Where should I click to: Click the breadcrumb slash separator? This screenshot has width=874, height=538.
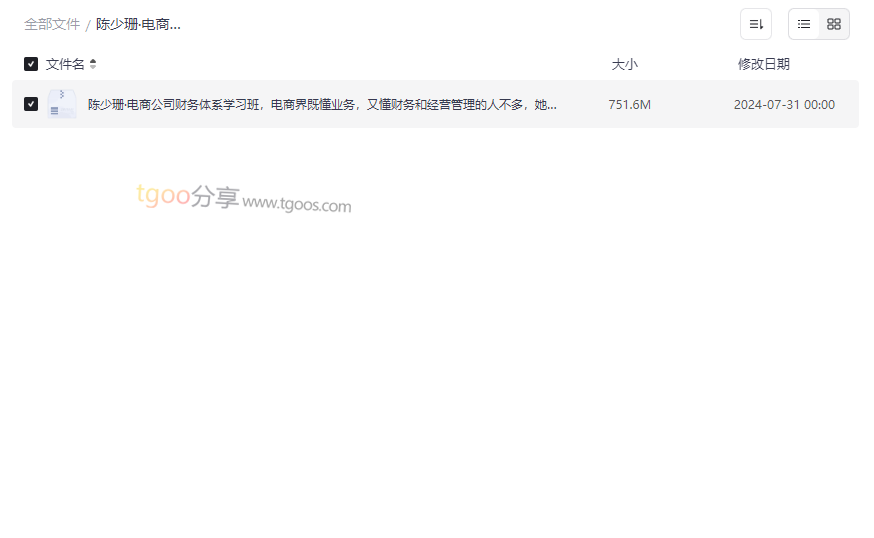click(88, 25)
